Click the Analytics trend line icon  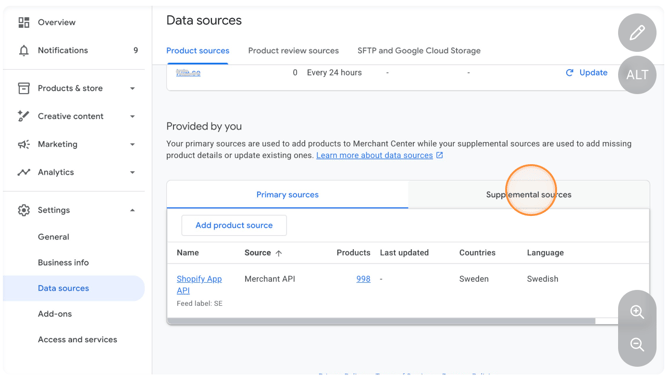(x=24, y=172)
